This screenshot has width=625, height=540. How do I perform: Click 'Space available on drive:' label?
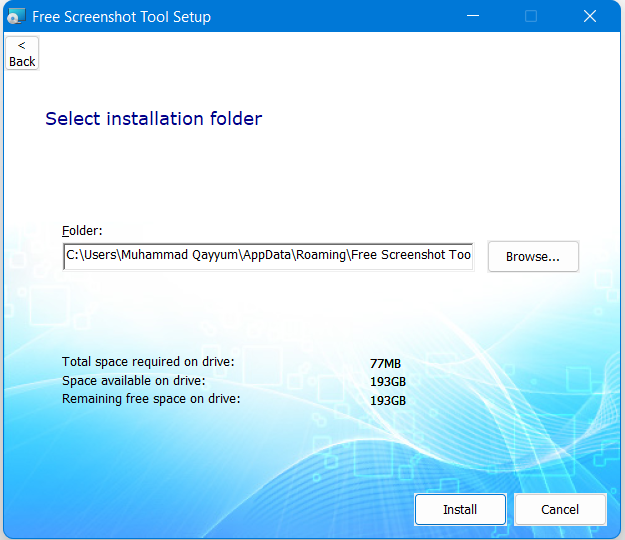point(134,381)
